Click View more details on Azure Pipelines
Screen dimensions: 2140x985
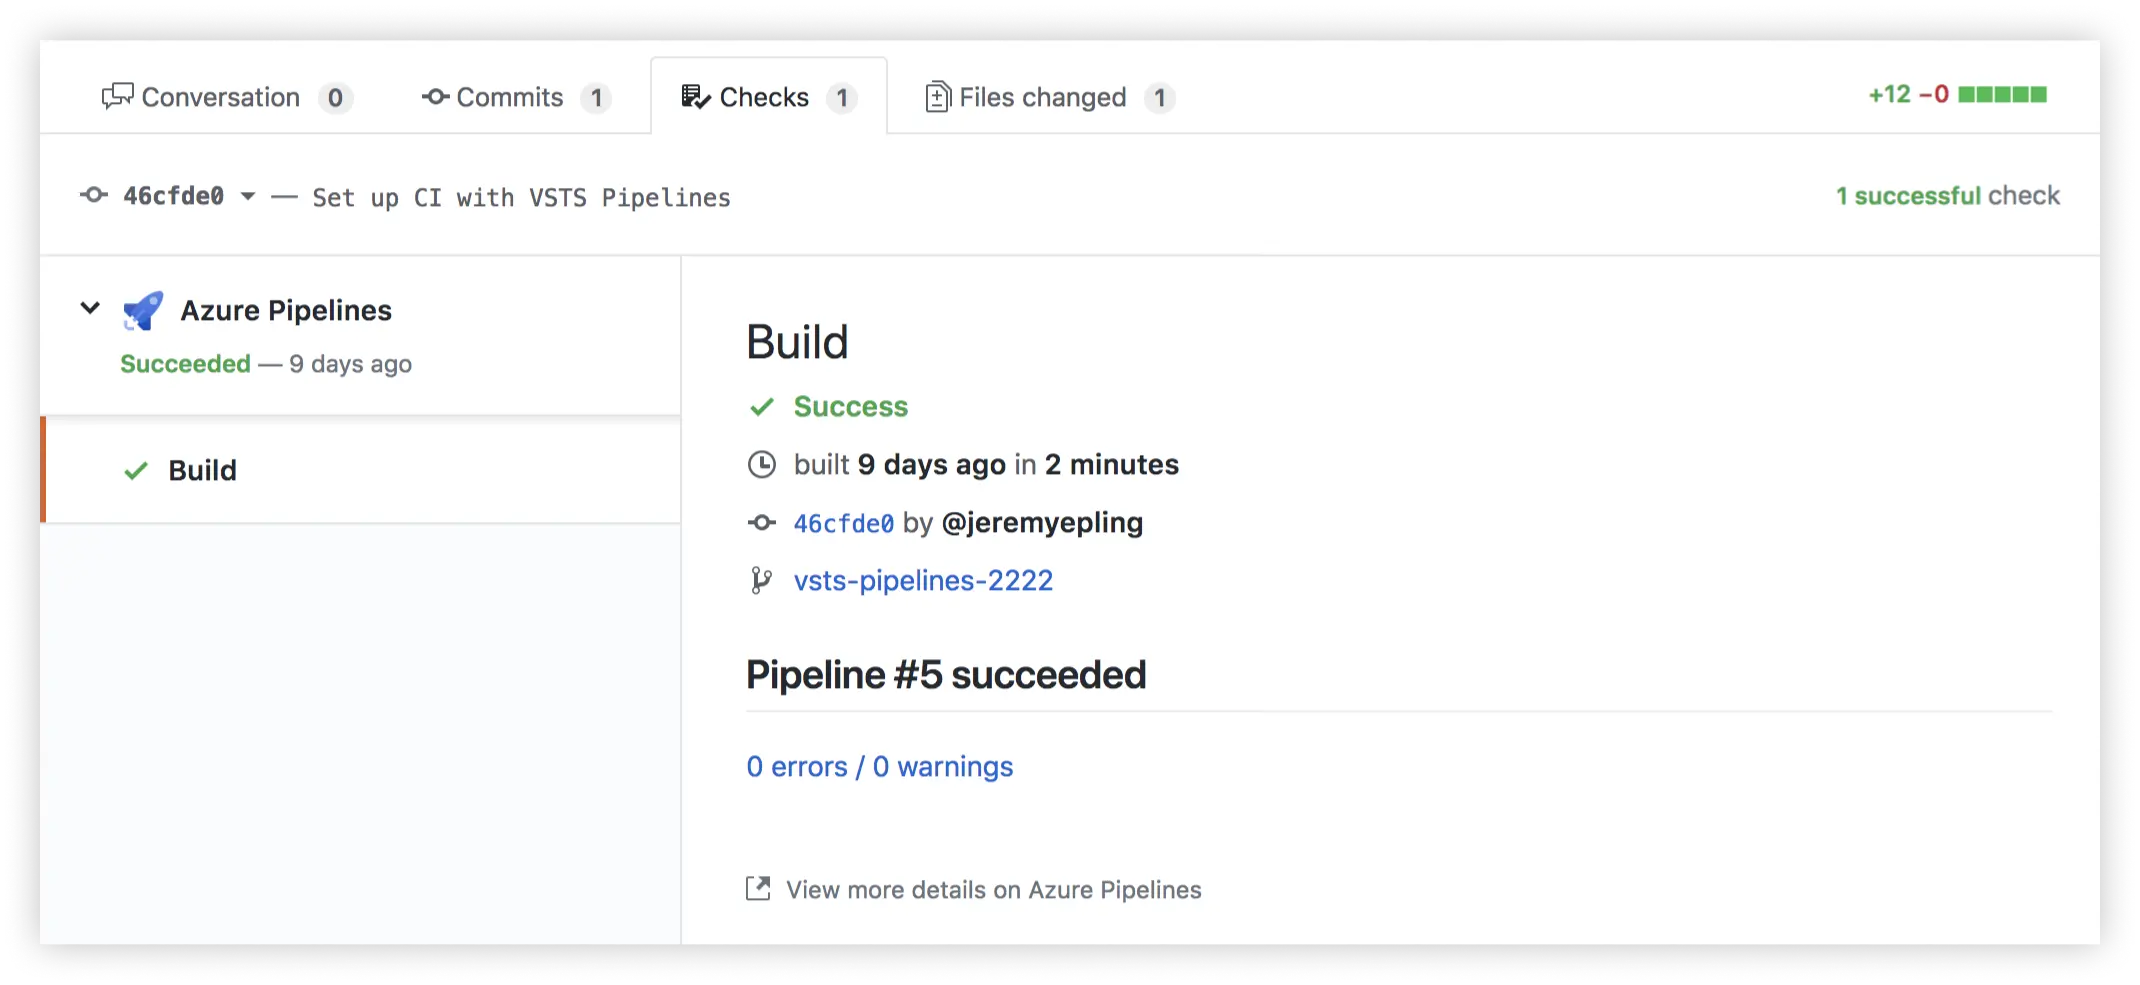pyautogui.click(x=993, y=890)
